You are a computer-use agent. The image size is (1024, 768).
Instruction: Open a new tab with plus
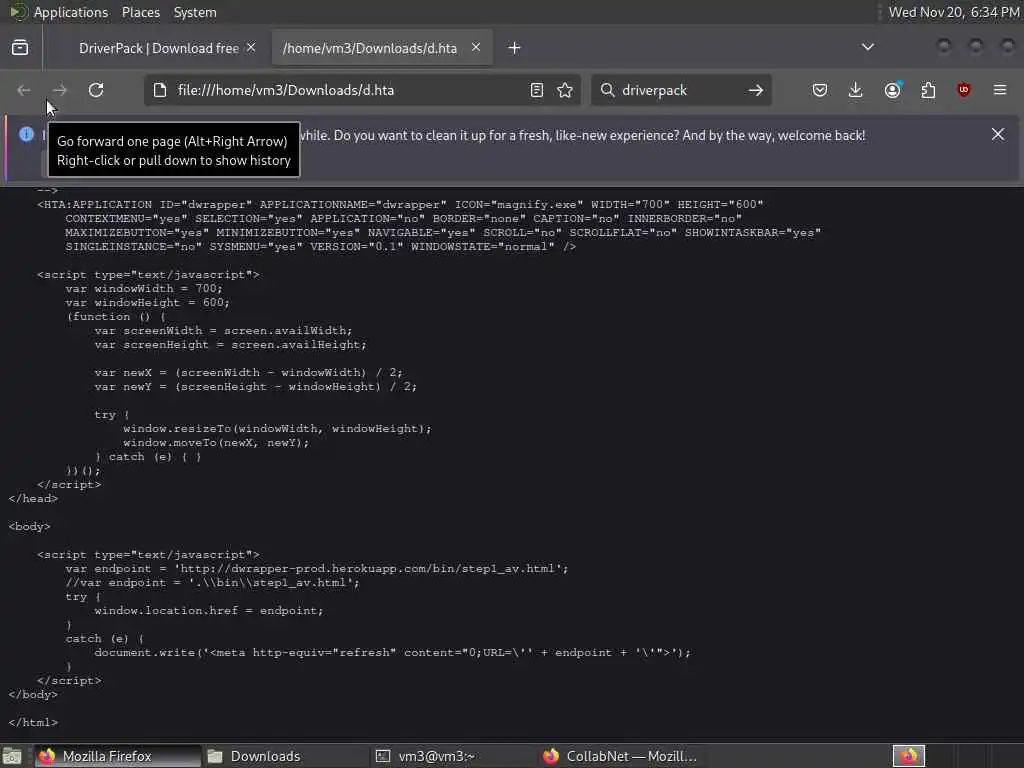click(515, 48)
